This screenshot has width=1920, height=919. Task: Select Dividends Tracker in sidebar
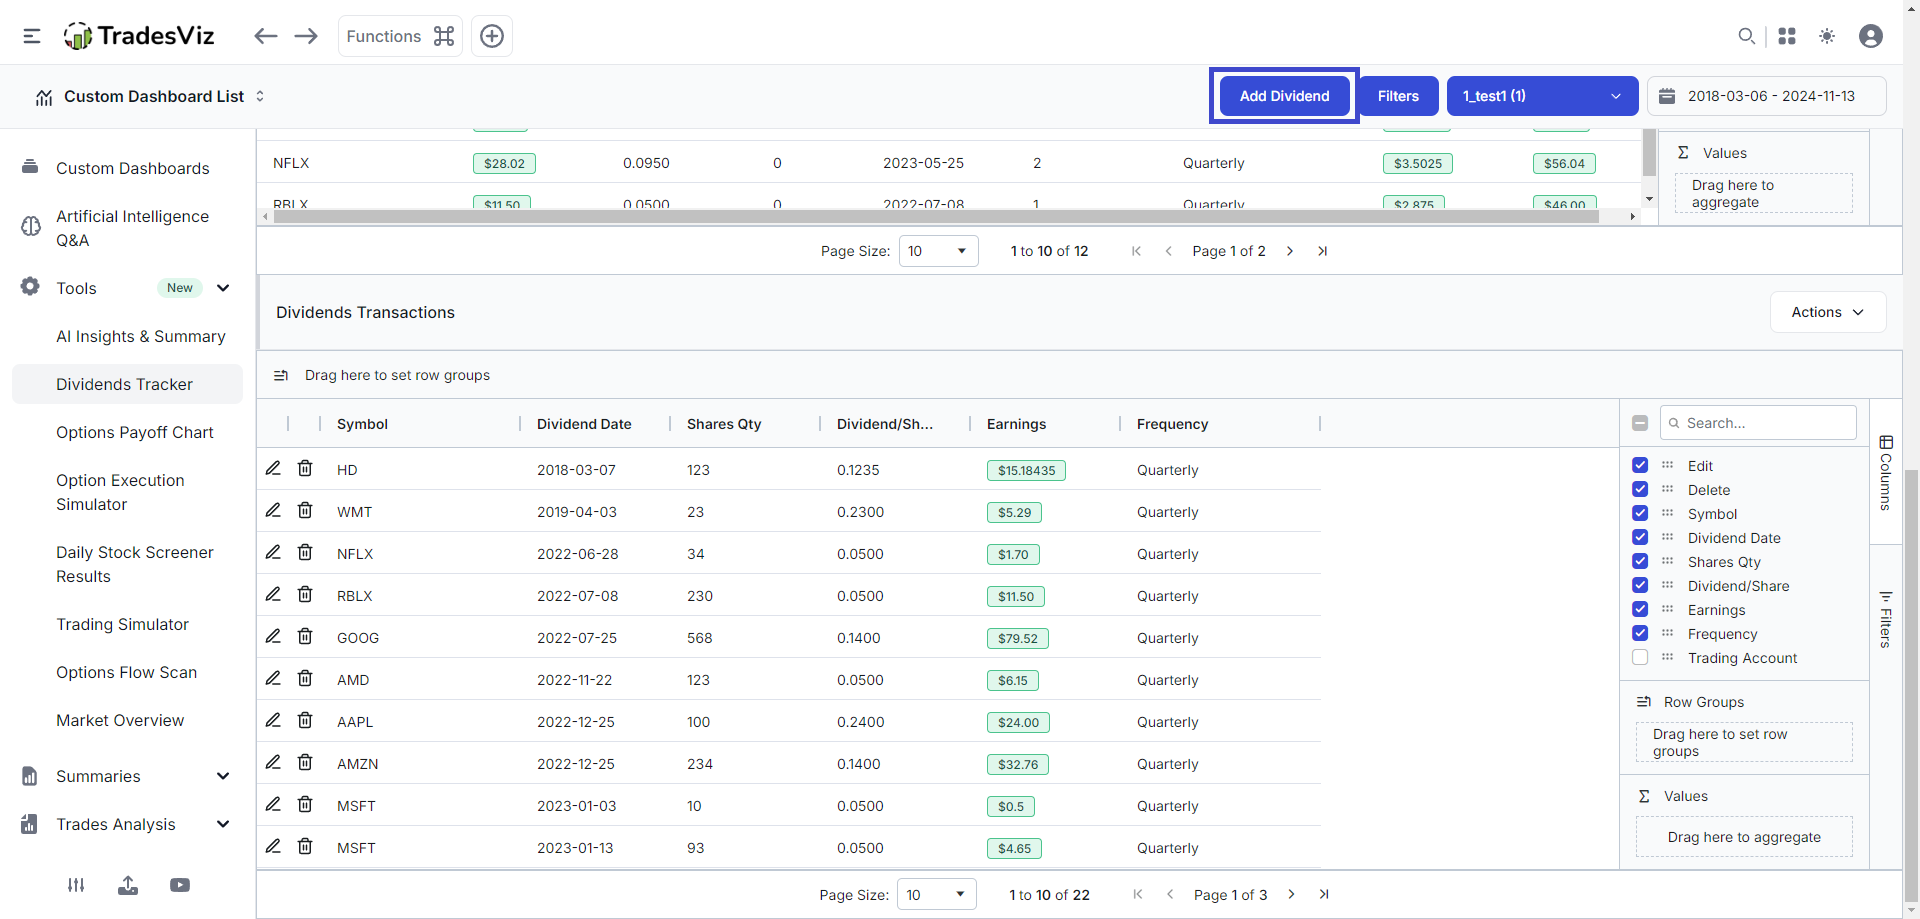127,384
